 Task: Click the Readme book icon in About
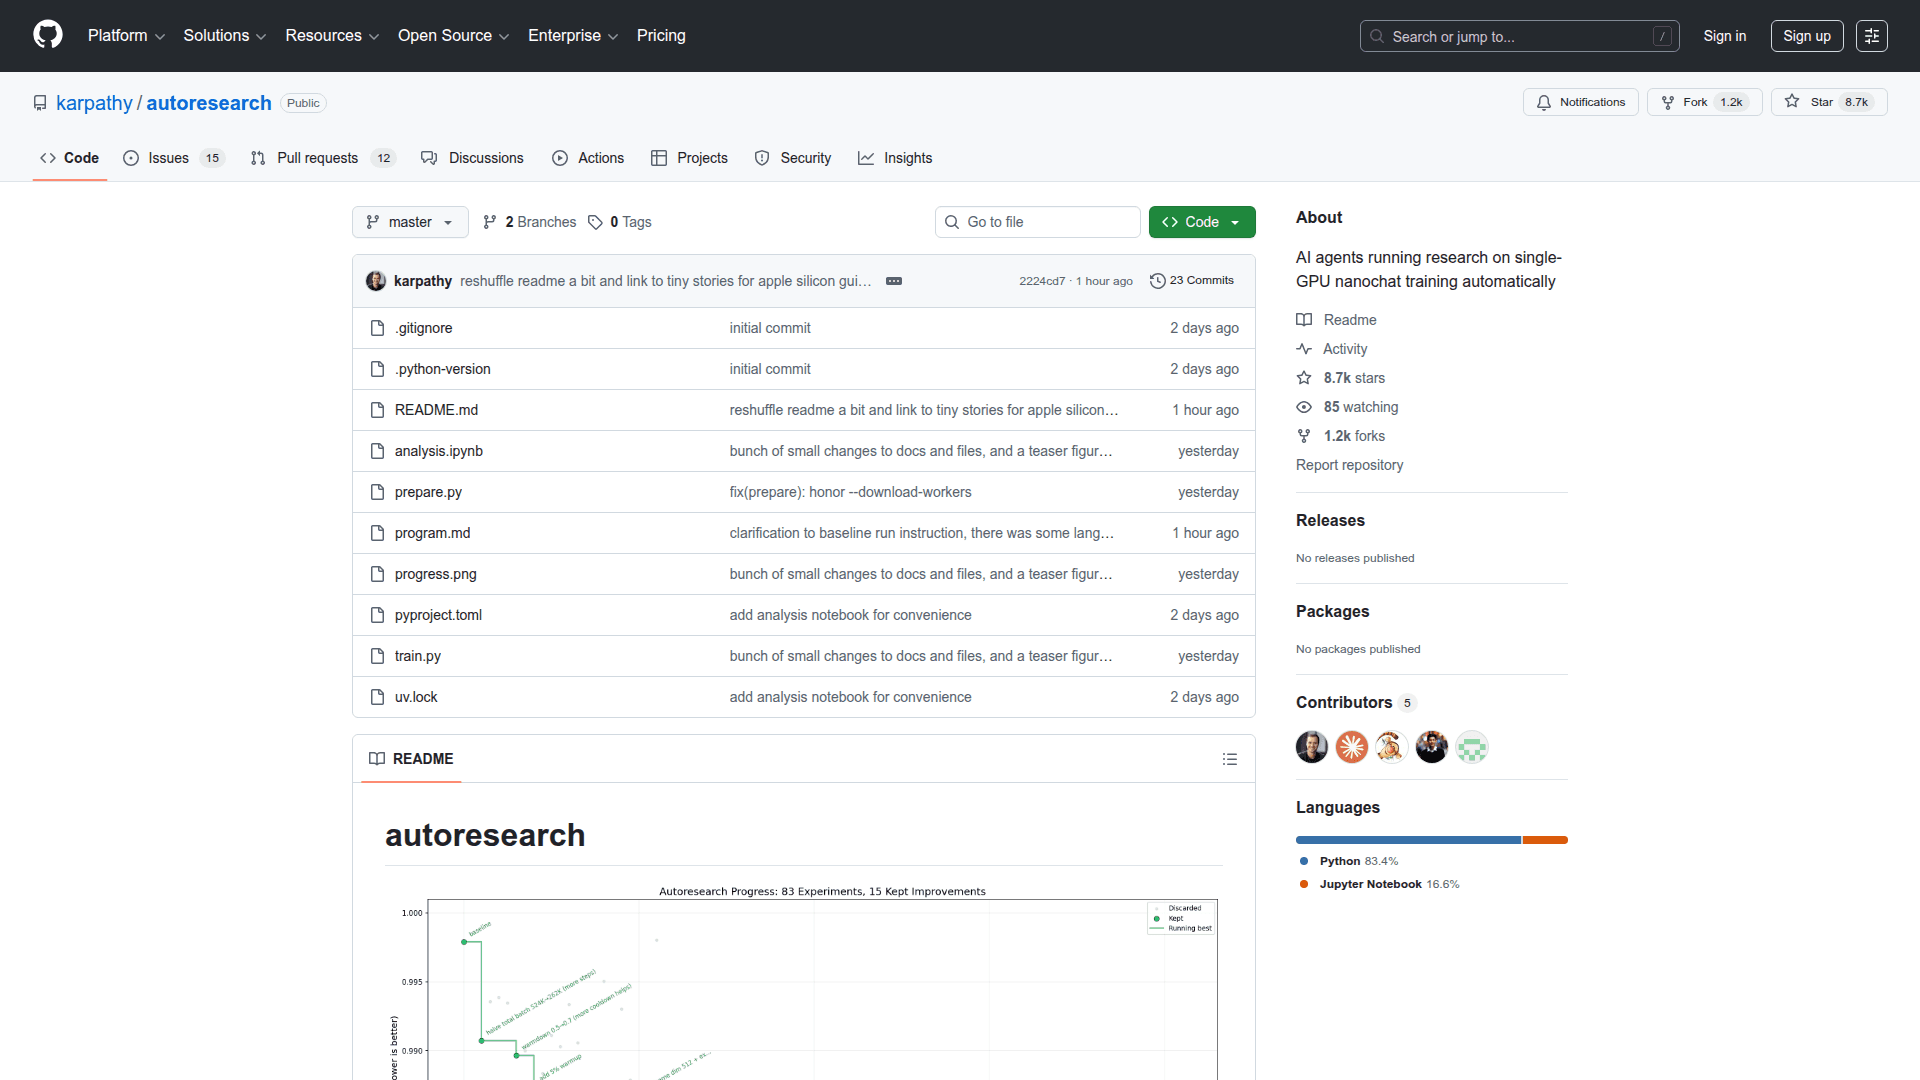[x=1304, y=319]
